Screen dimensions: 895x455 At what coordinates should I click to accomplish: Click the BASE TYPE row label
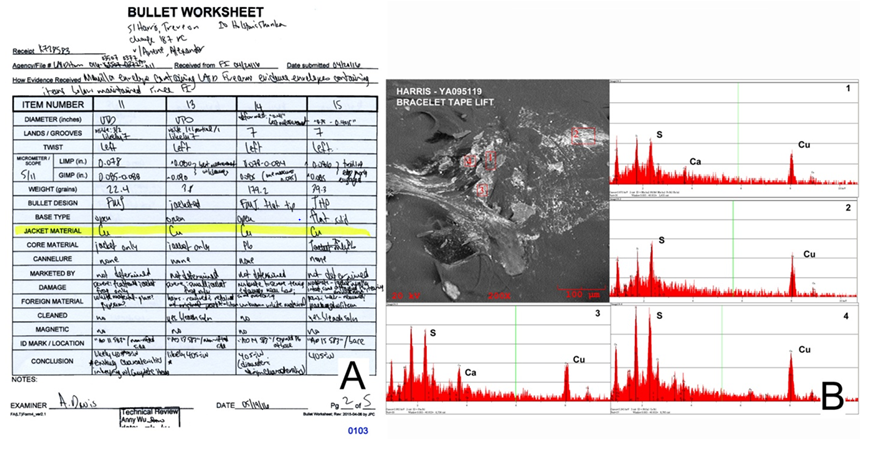click(x=53, y=217)
